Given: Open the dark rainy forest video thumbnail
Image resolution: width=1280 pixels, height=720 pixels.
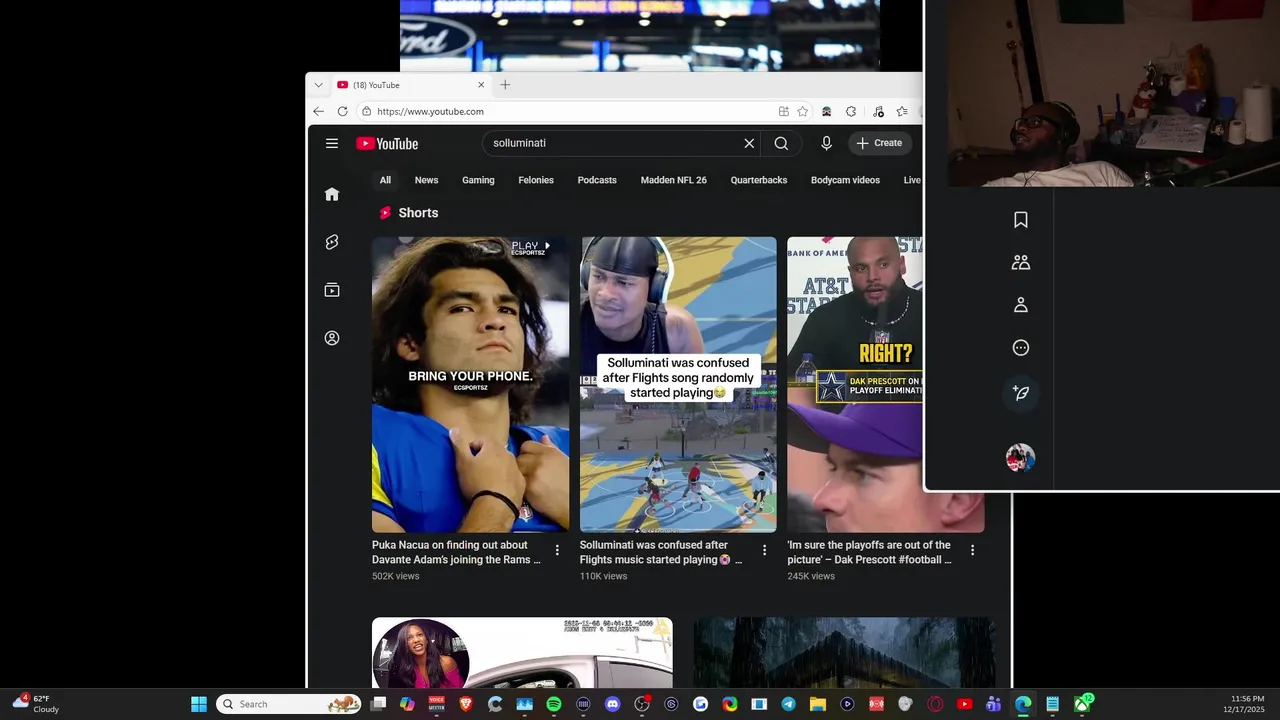Looking at the screenshot, I should tap(844, 652).
